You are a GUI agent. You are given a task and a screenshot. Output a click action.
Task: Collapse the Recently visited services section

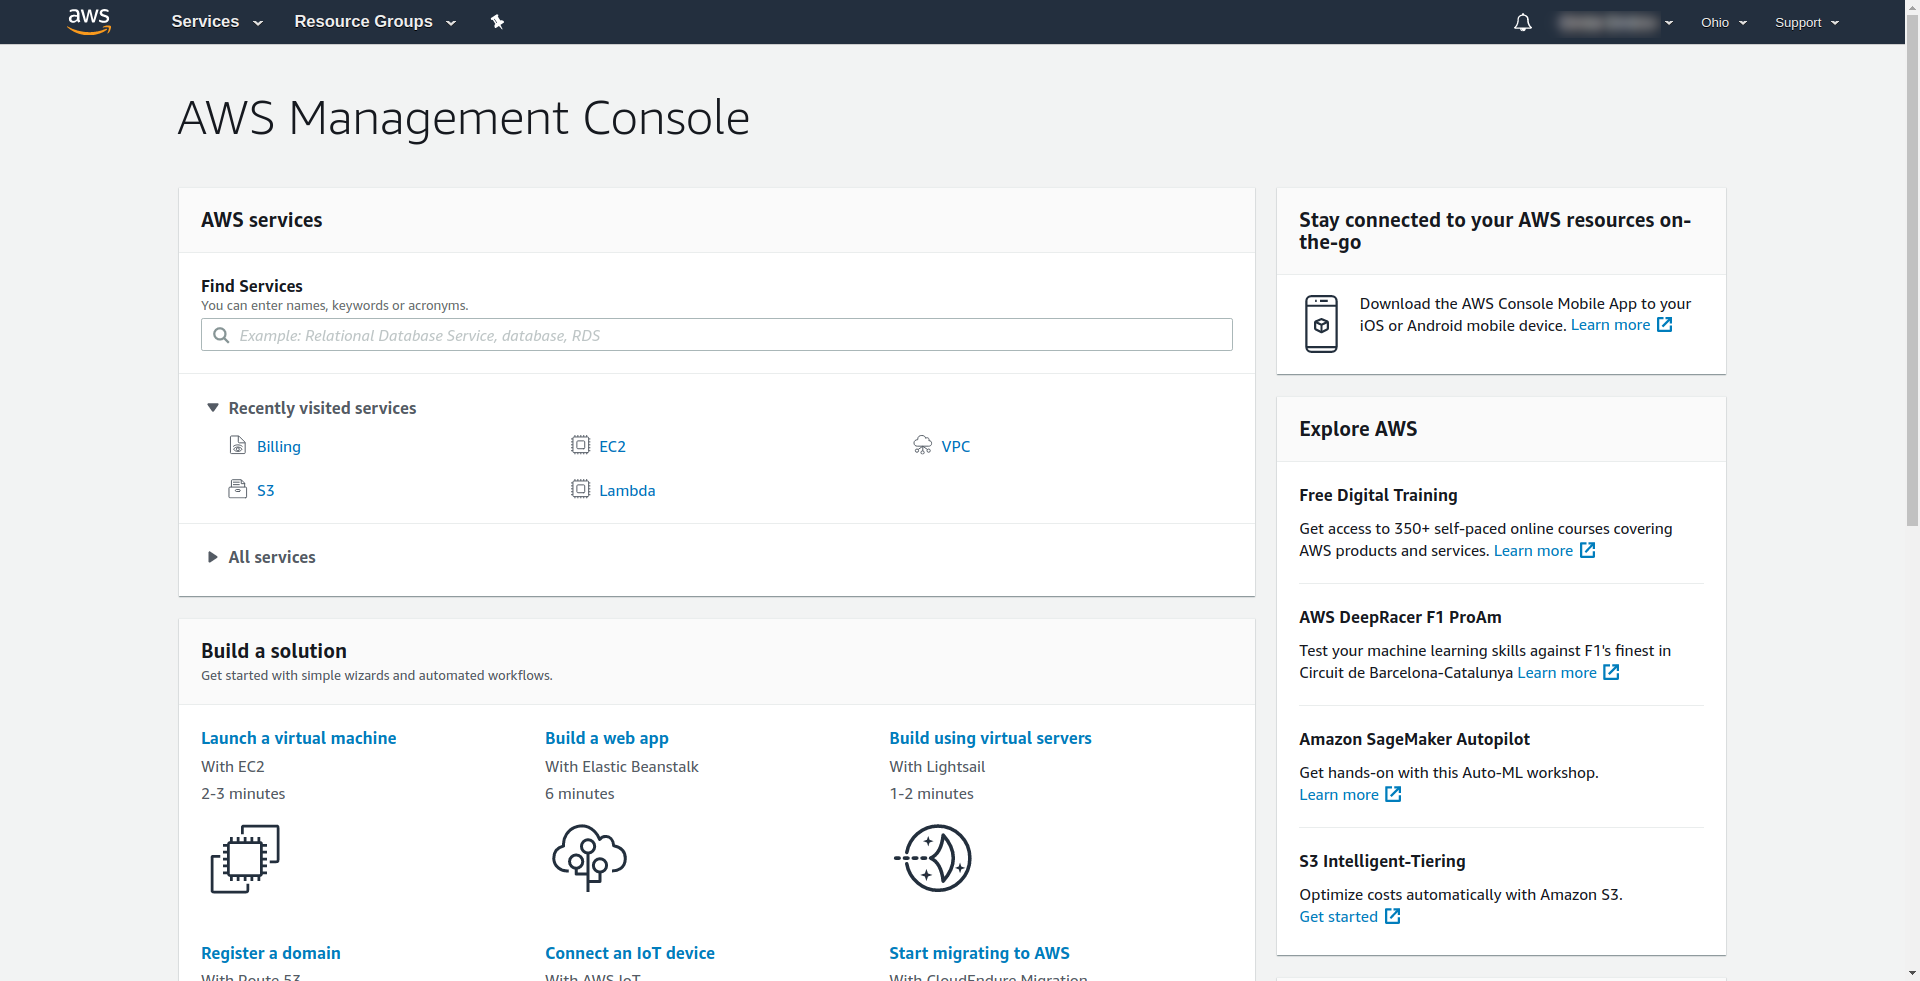point(213,408)
